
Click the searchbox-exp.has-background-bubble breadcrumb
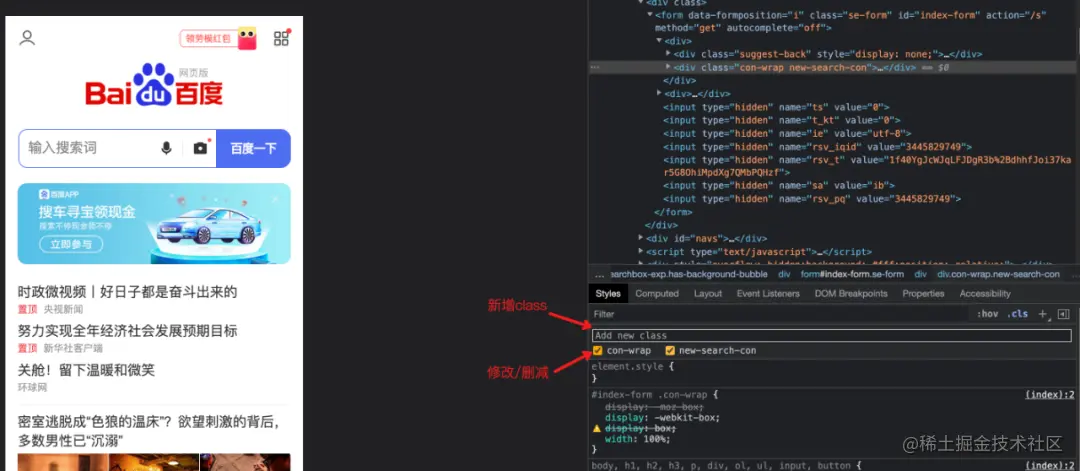(689, 274)
